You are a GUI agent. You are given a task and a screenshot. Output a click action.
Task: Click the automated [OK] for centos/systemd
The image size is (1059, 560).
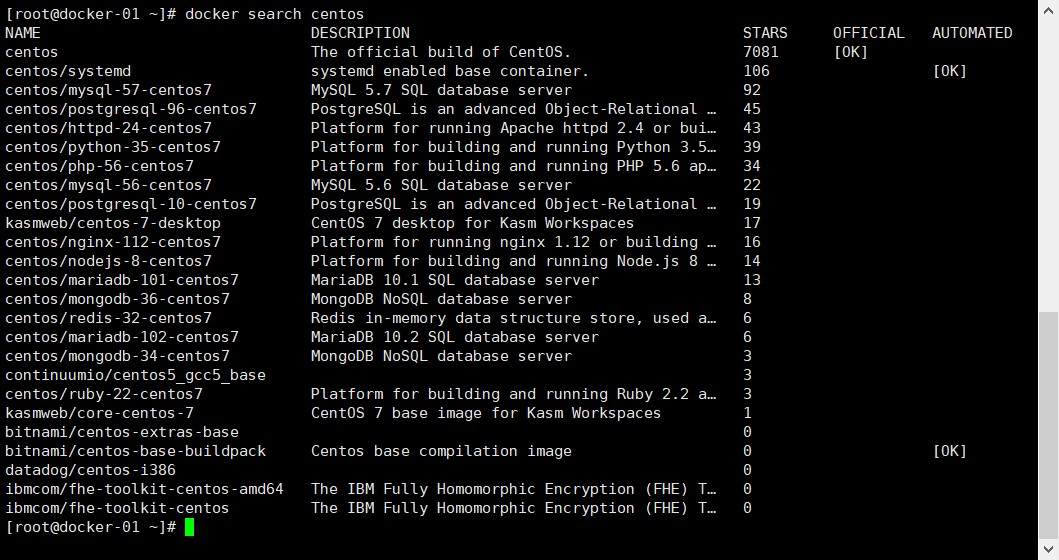[949, 71]
